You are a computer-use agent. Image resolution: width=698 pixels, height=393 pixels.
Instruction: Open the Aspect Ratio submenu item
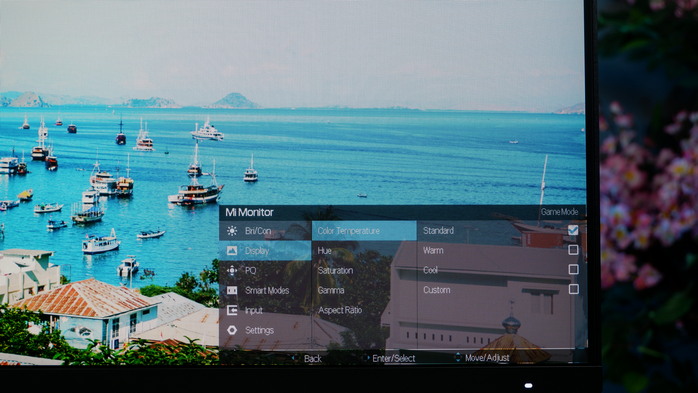(364, 310)
